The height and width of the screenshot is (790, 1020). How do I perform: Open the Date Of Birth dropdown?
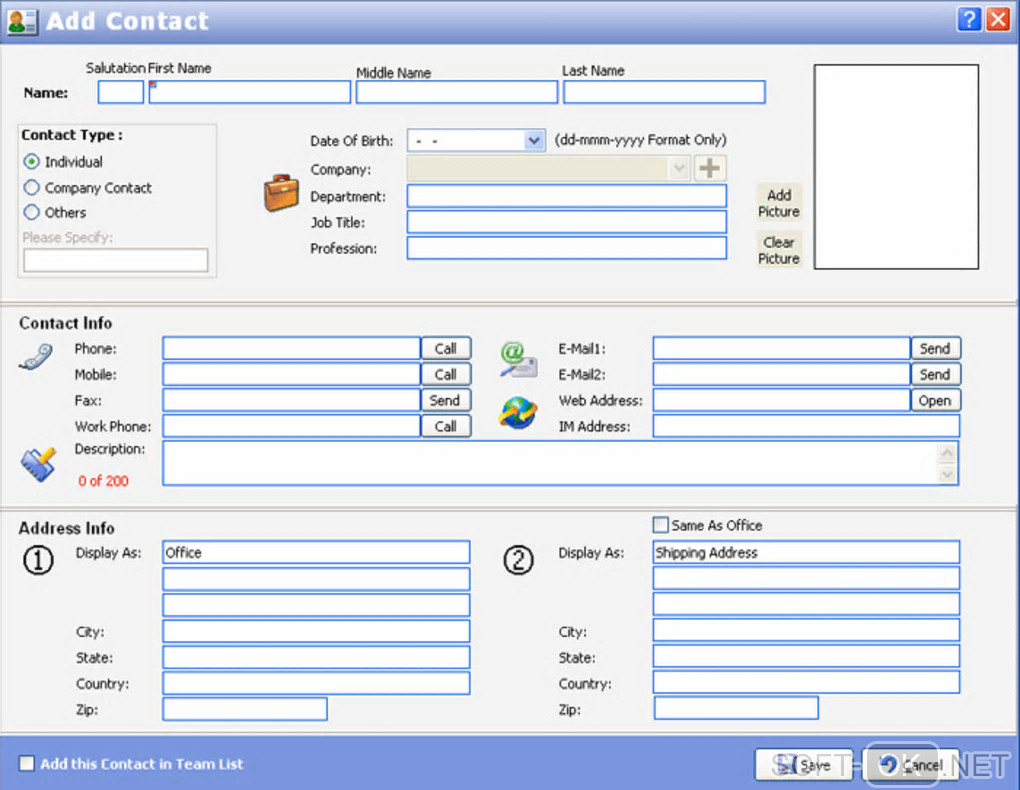pyautogui.click(x=534, y=141)
